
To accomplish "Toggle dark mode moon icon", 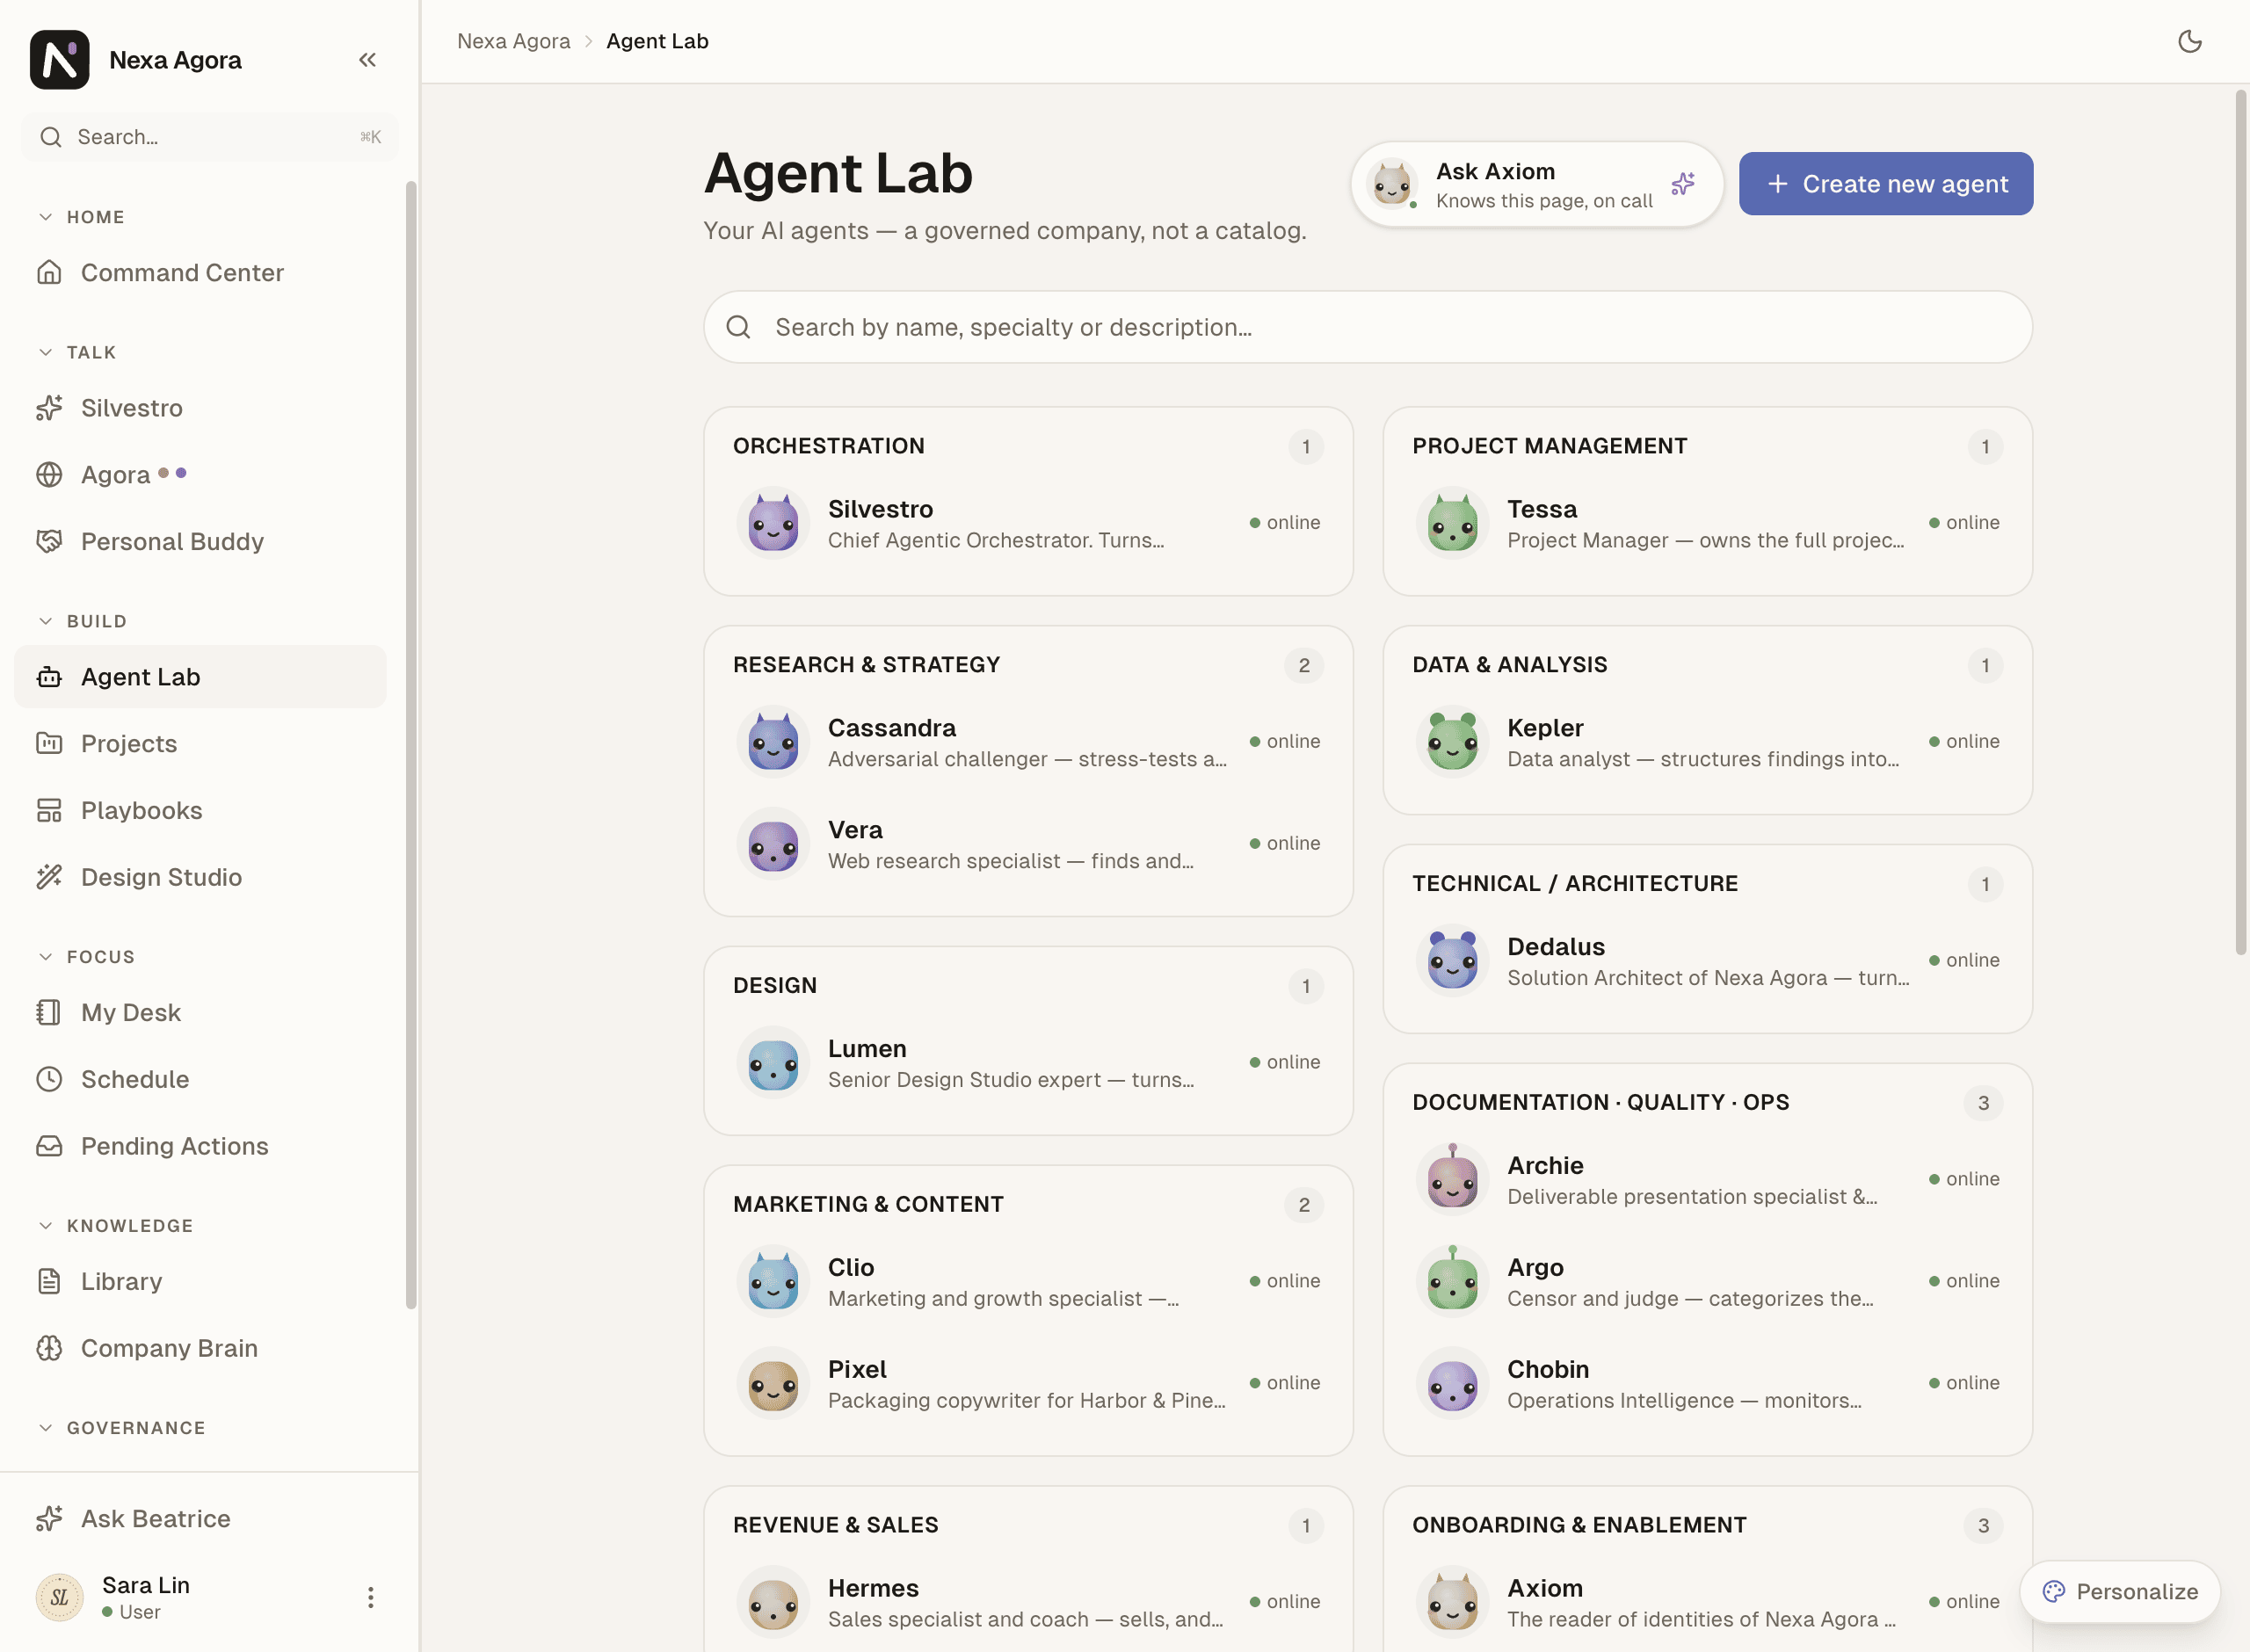I will click(2189, 41).
